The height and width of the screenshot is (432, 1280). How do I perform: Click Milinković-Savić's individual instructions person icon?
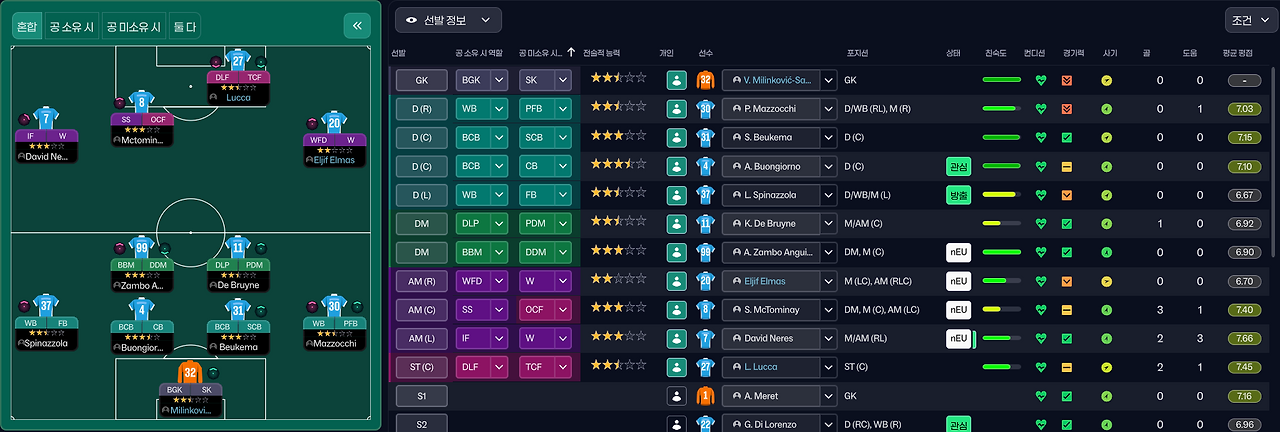coord(677,80)
